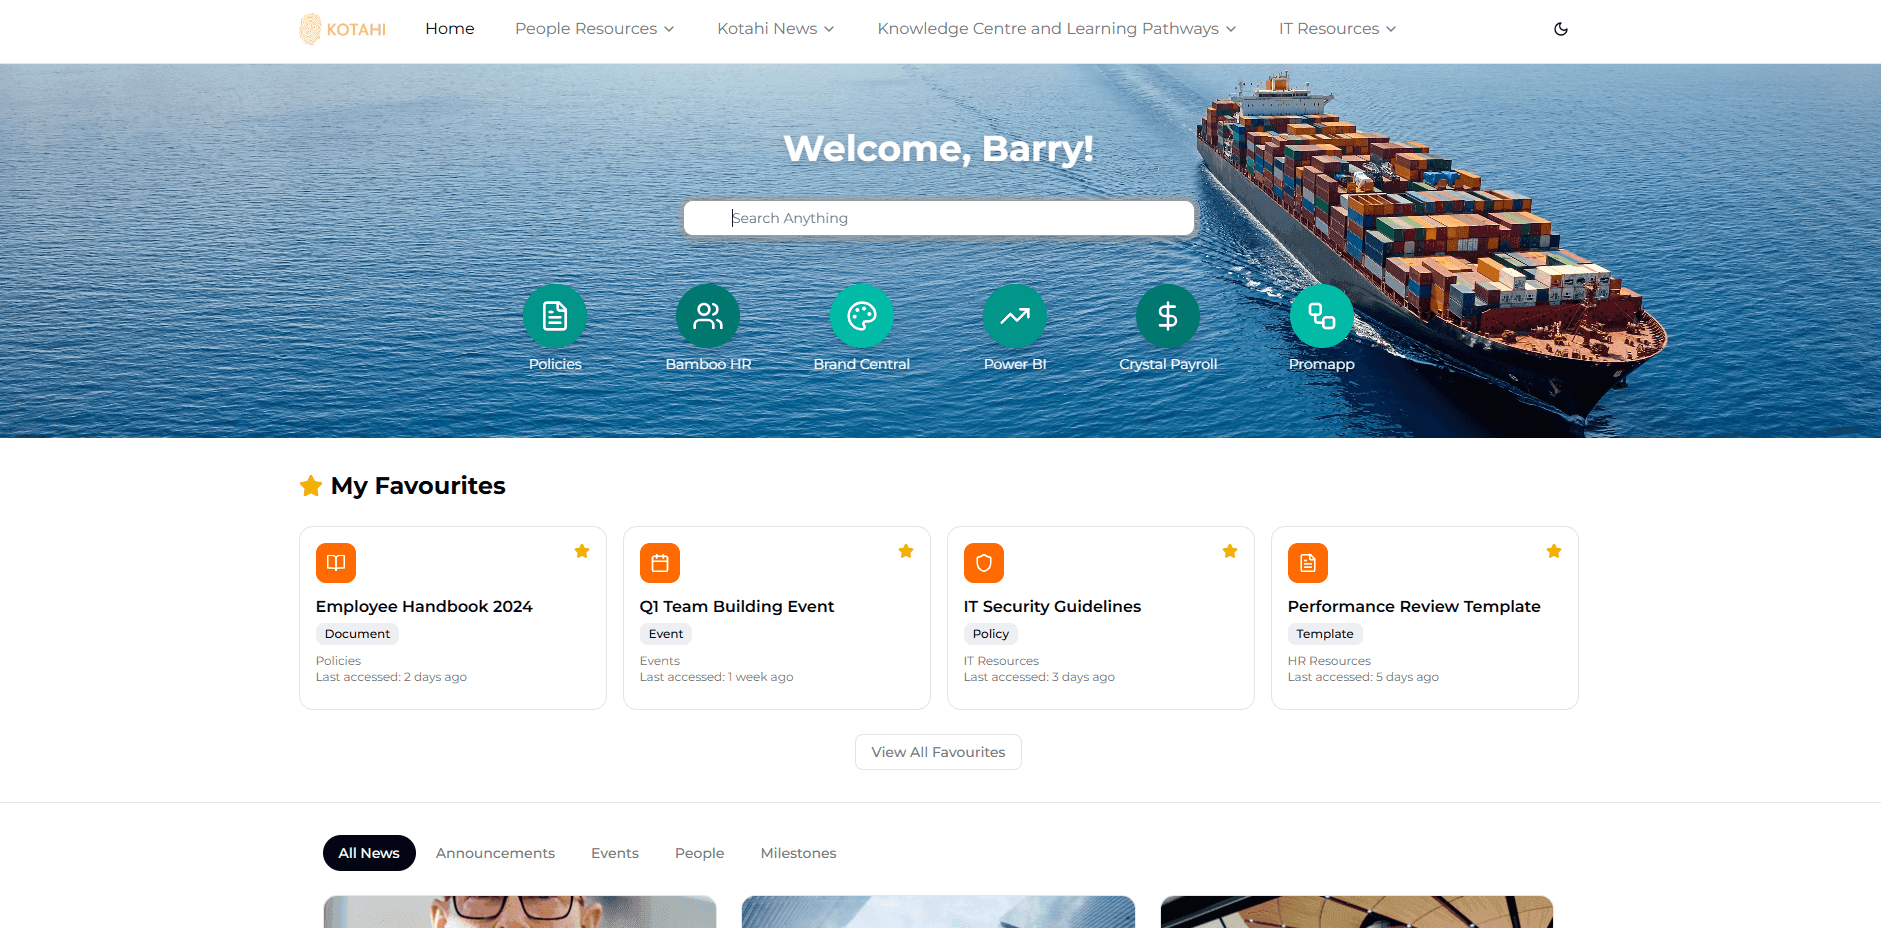Unfavourite Employee Handbook 2024 via its star
Viewport: 1881px width, 928px height.
[x=582, y=551]
